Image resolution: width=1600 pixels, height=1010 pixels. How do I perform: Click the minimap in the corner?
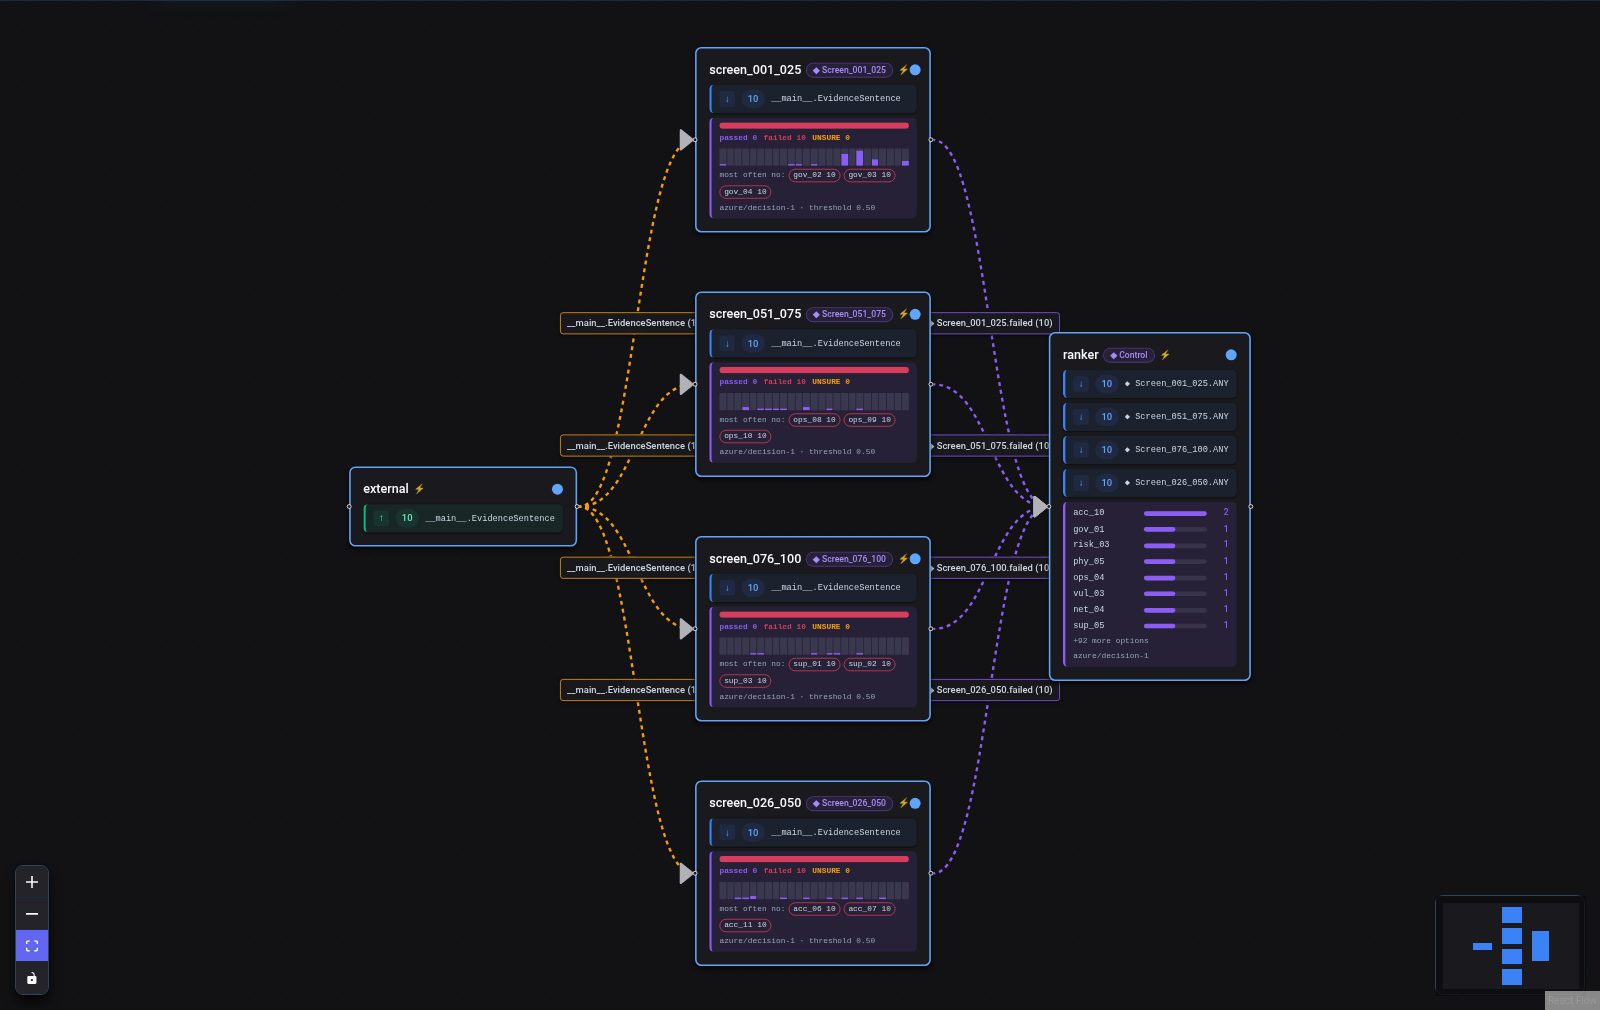[x=1510, y=945]
